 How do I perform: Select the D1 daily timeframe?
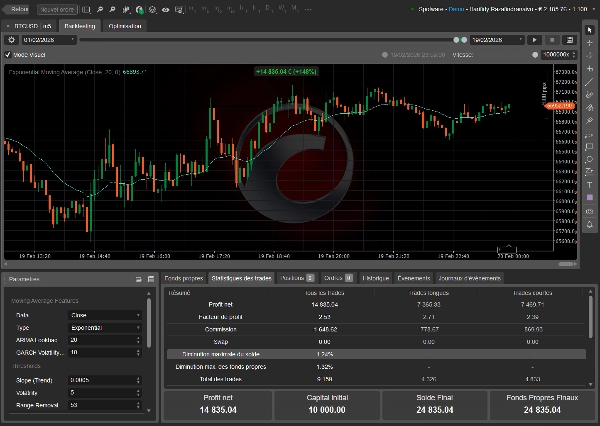[268, 8]
